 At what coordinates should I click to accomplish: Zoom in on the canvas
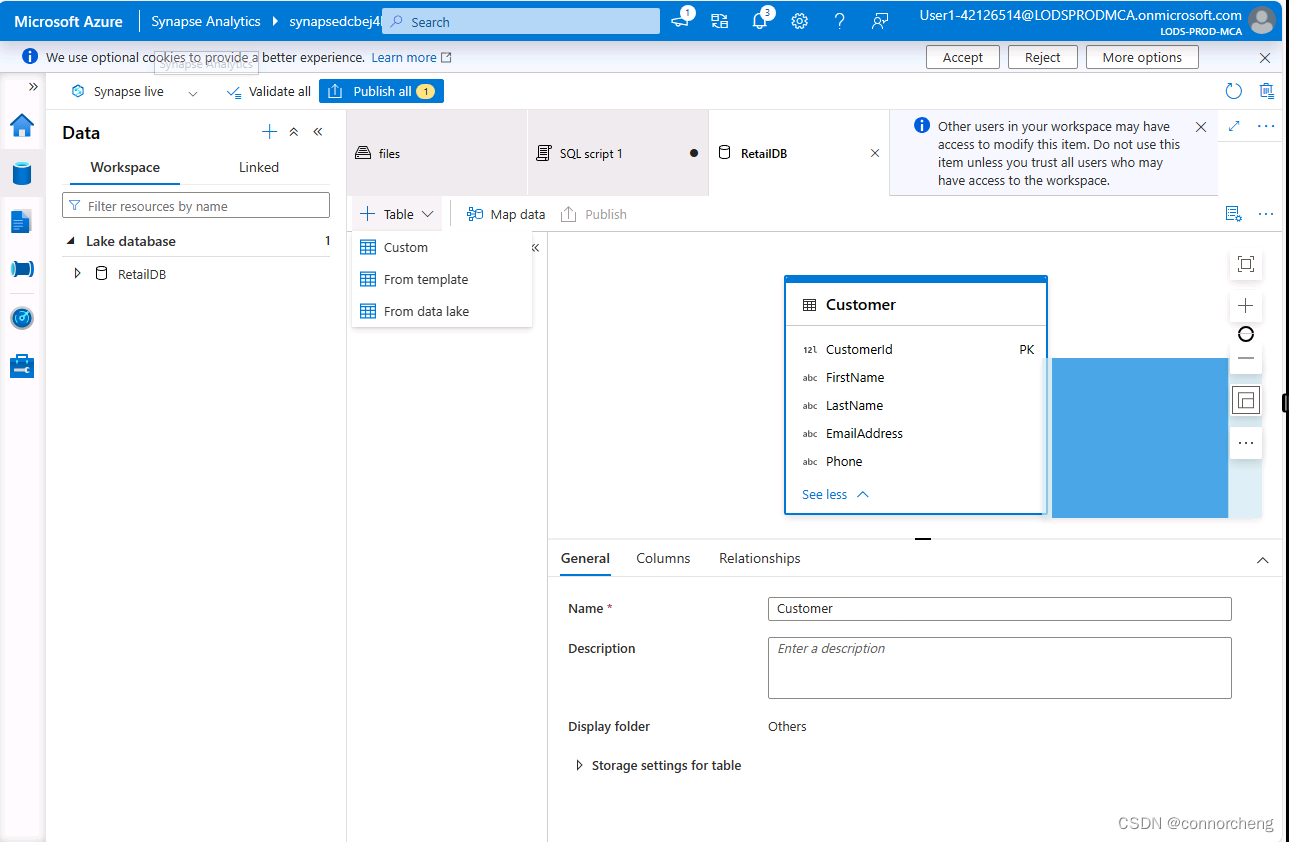coord(1246,306)
